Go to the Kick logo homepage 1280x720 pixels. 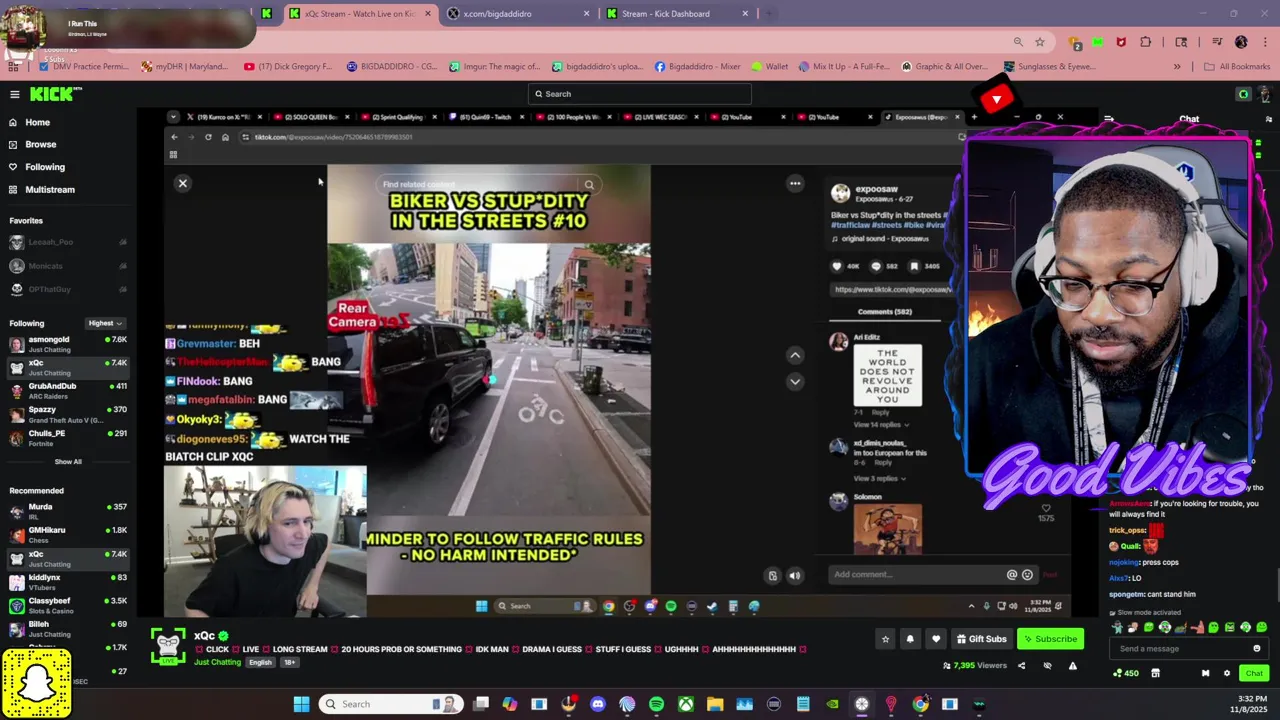[x=55, y=94]
